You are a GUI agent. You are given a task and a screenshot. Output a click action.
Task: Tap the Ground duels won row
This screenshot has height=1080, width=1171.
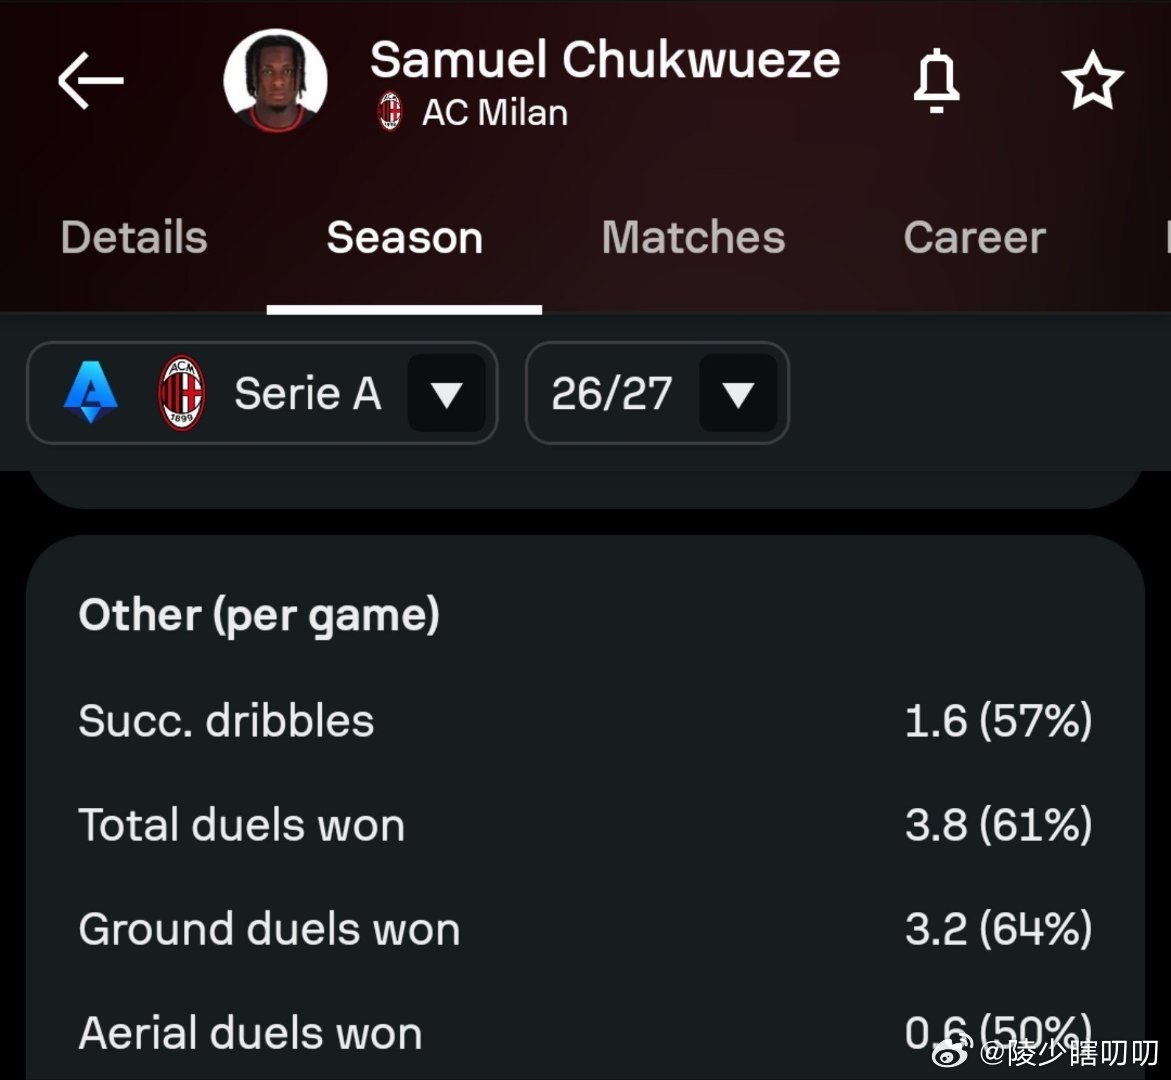click(x=586, y=928)
